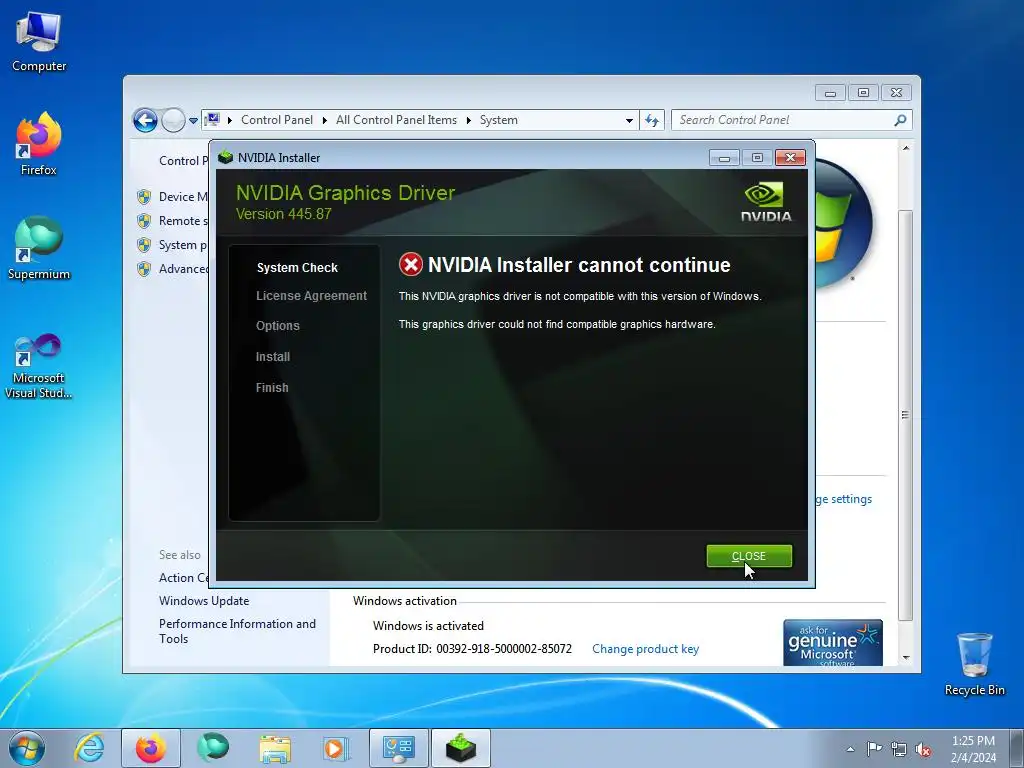This screenshot has height=768, width=1024.
Task: Click All Control Panel Items breadcrumb
Action: tap(396, 120)
